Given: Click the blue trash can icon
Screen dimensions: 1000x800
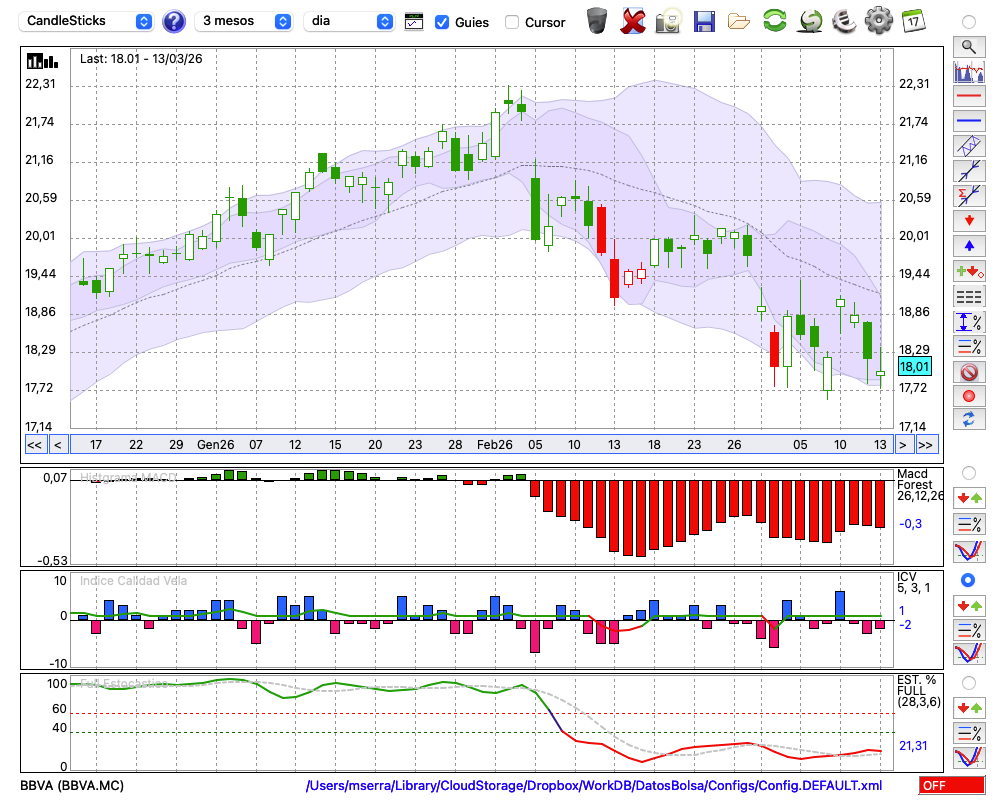Looking at the screenshot, I should click(597, 20).
